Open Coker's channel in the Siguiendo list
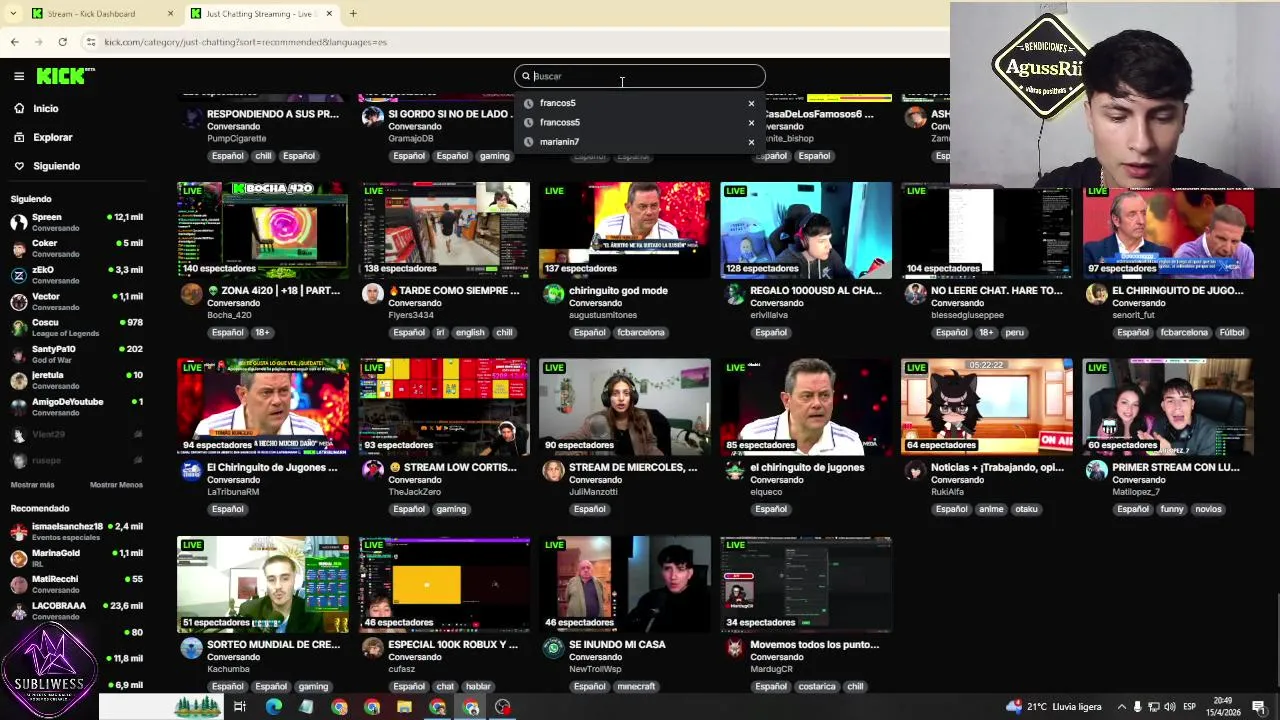The image size is (1280, 720). [x=77, y=248]
